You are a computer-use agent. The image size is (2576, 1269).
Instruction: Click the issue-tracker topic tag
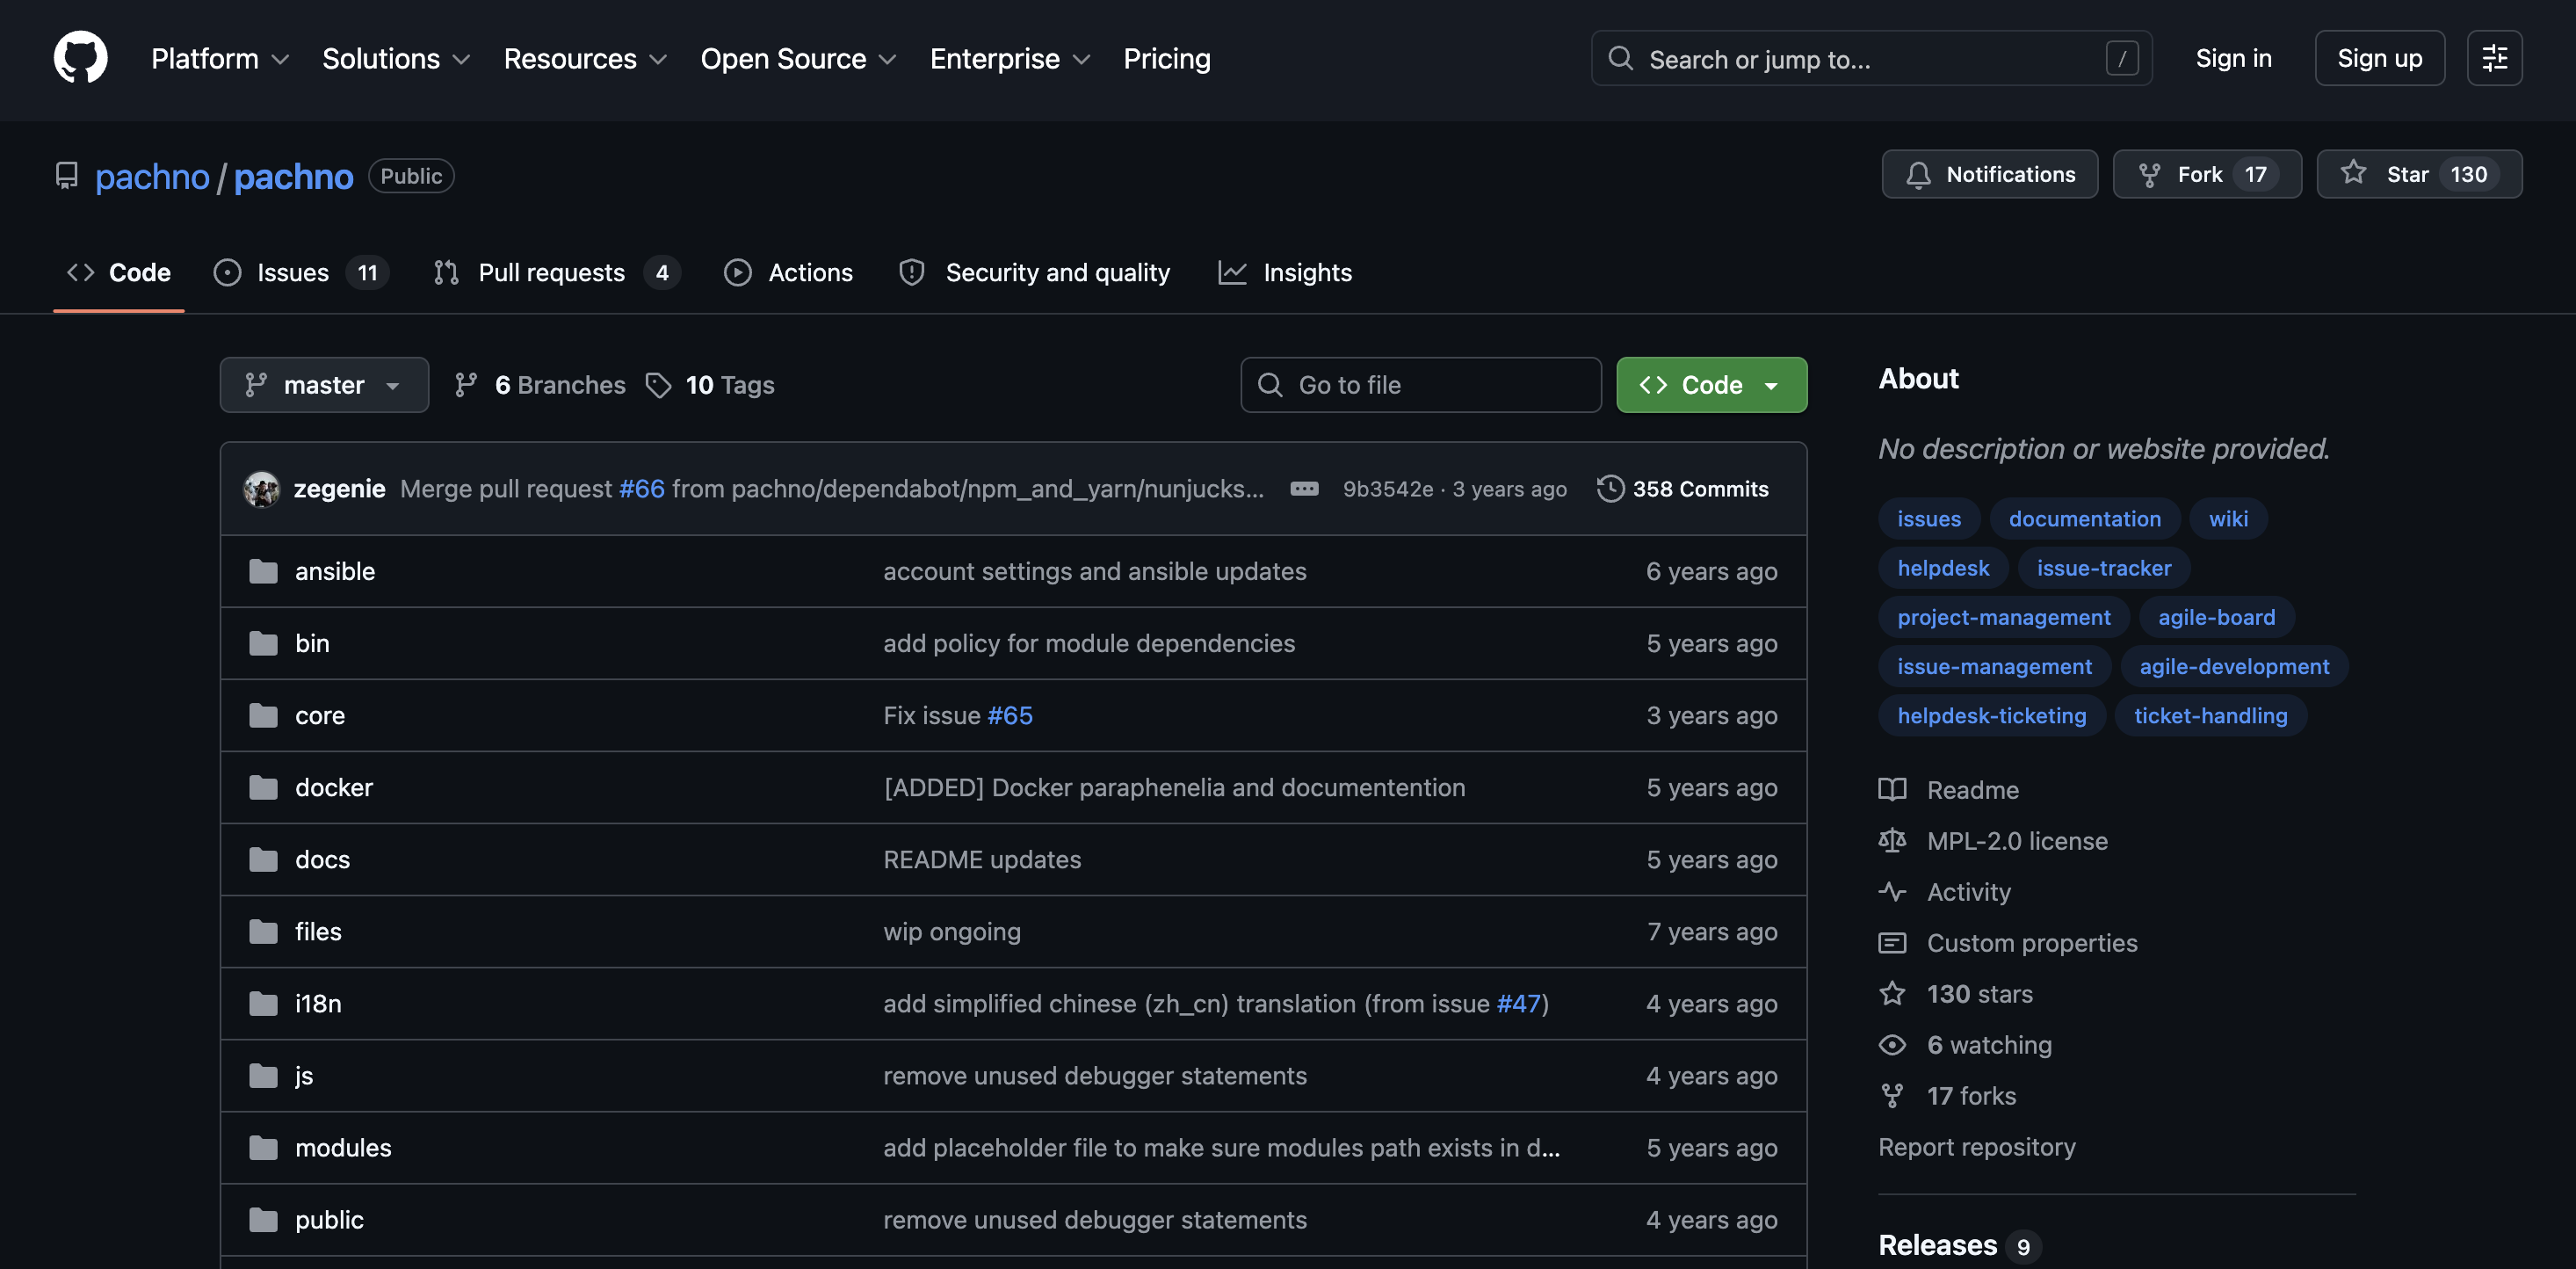(x=2103, y=568)
